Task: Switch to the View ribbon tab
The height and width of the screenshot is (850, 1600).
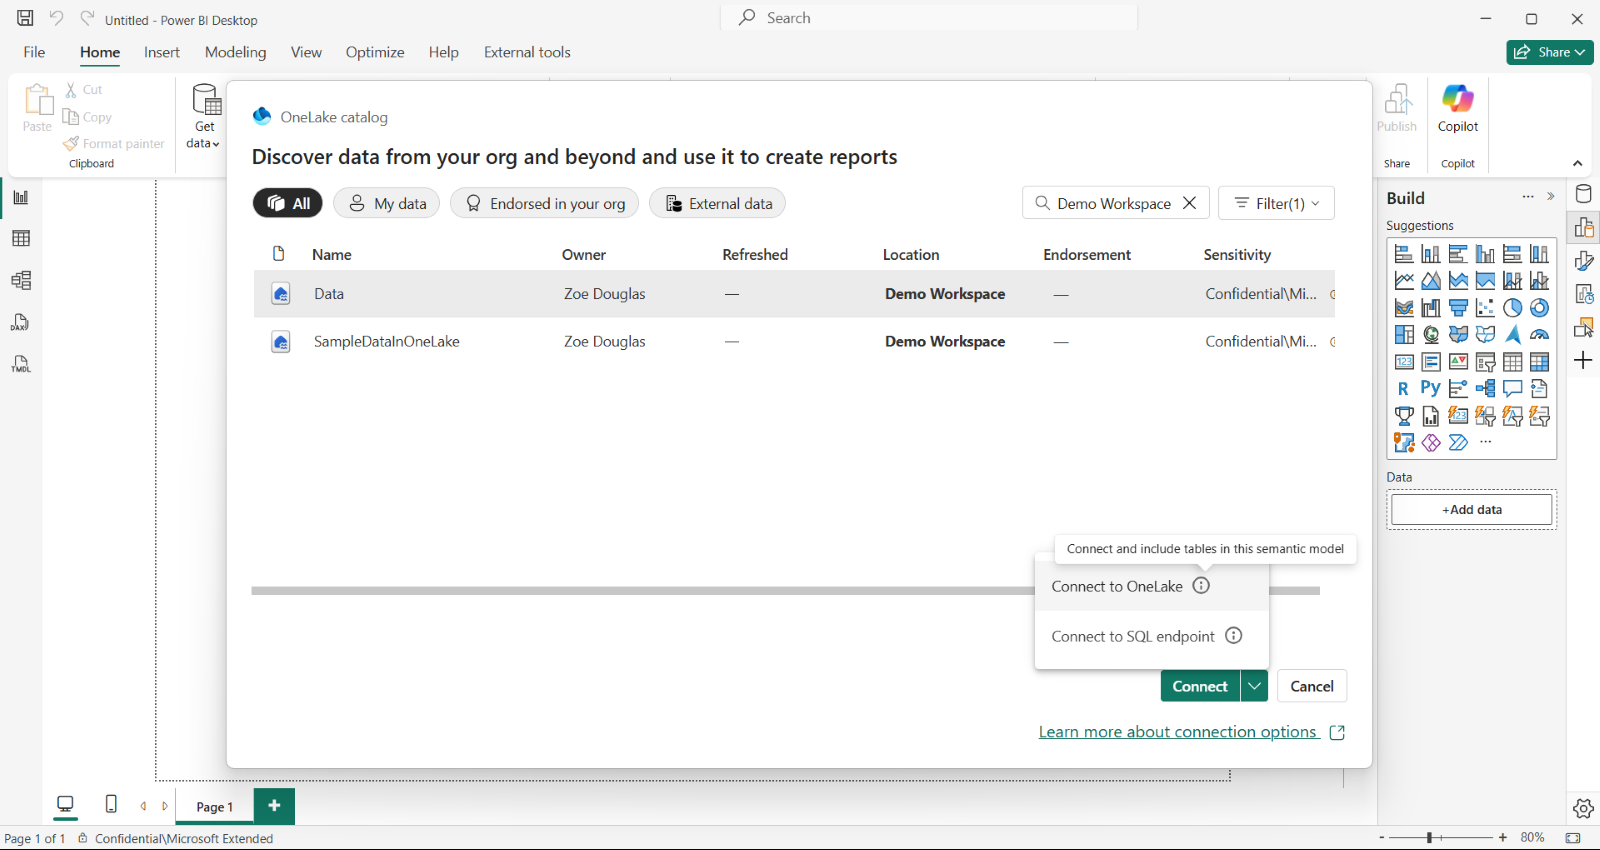Action: pyautogui.click(x=306, y=52)
